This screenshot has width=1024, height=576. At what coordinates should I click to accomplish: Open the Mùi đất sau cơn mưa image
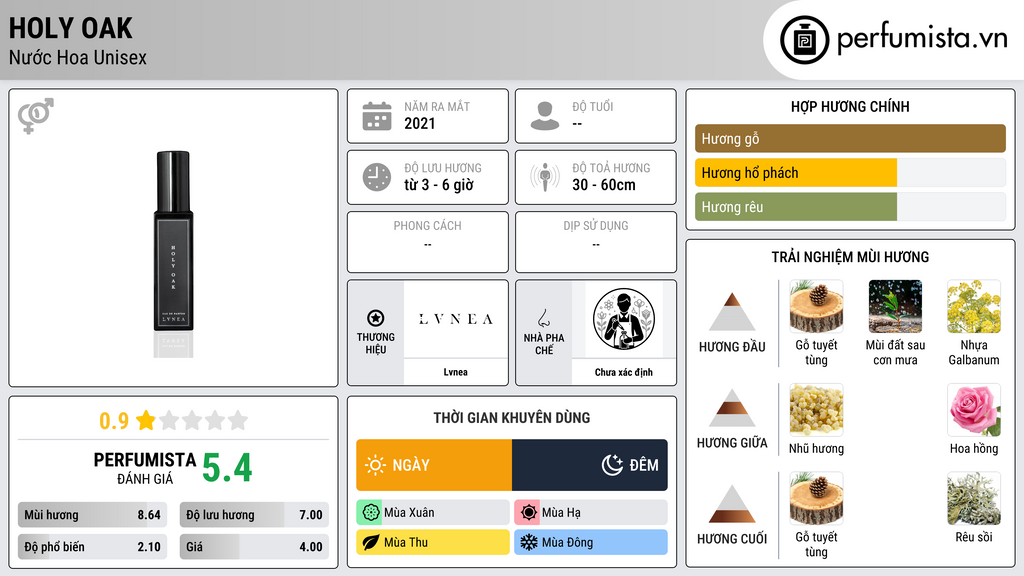click(895, 306)
